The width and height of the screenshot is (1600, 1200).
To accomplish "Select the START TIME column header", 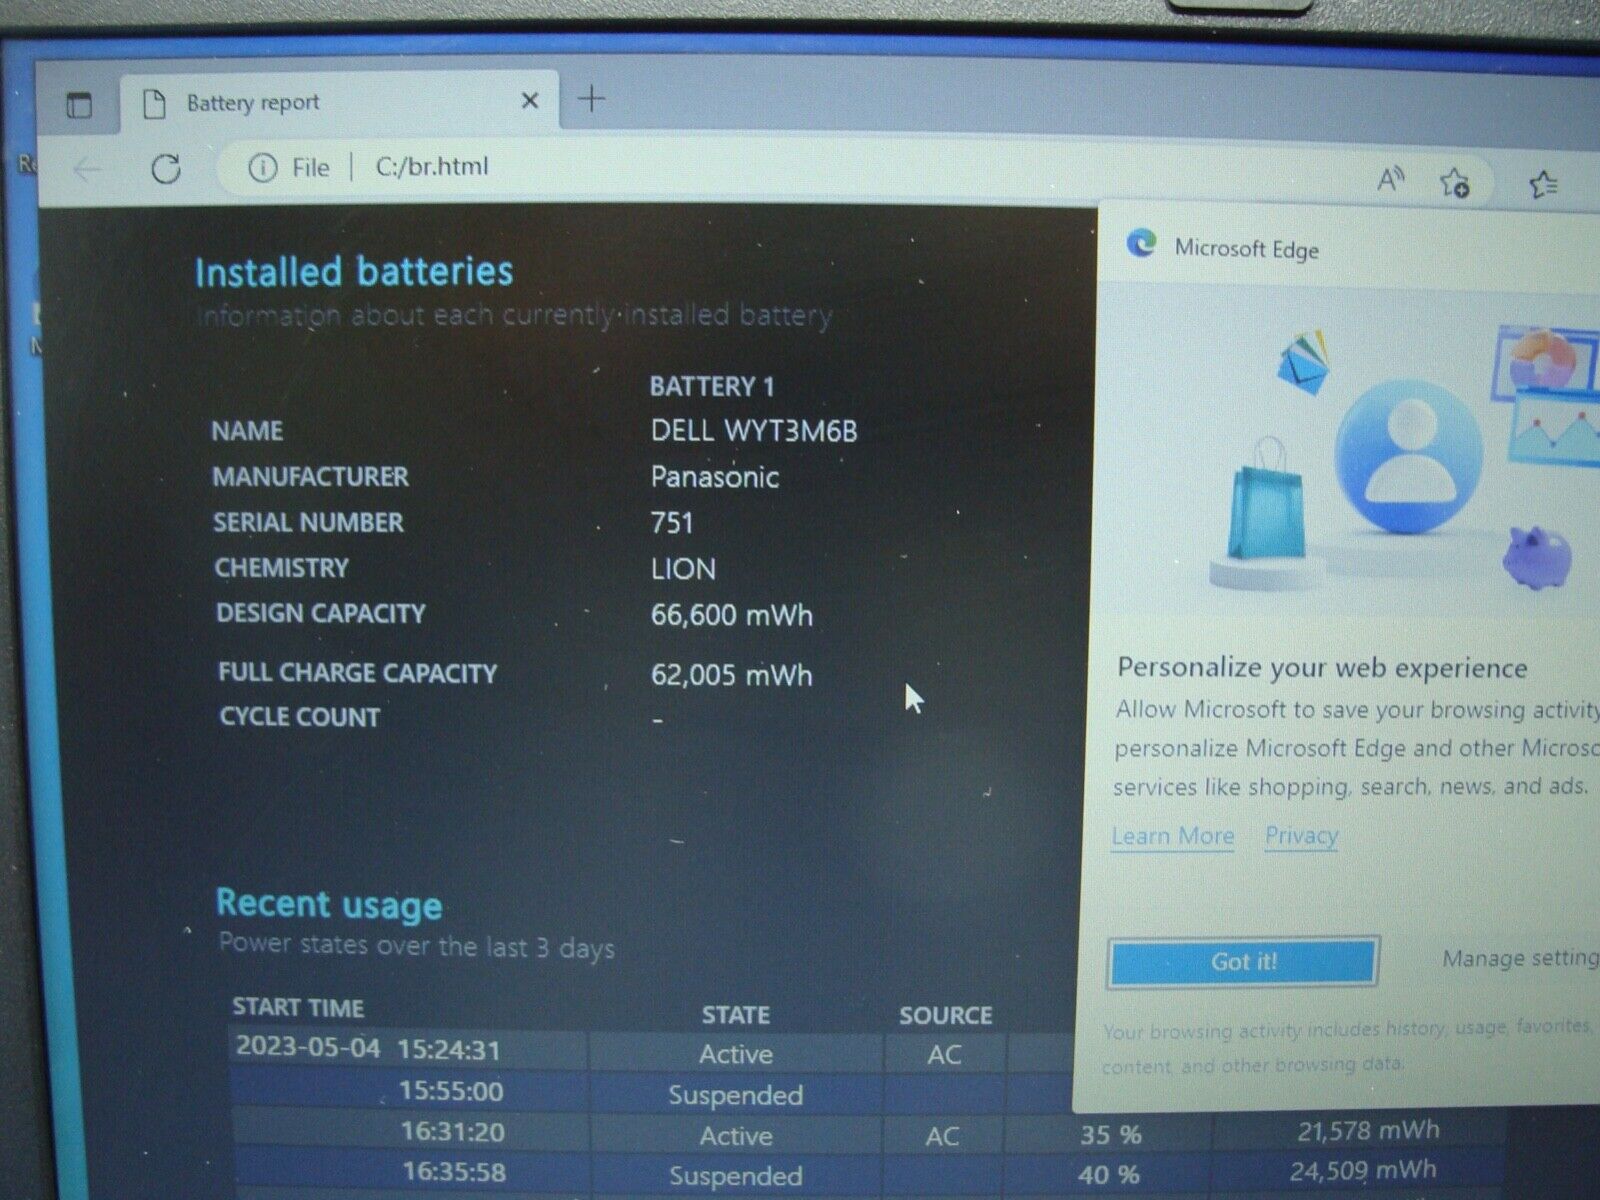I will click(x=298, y=1007).
